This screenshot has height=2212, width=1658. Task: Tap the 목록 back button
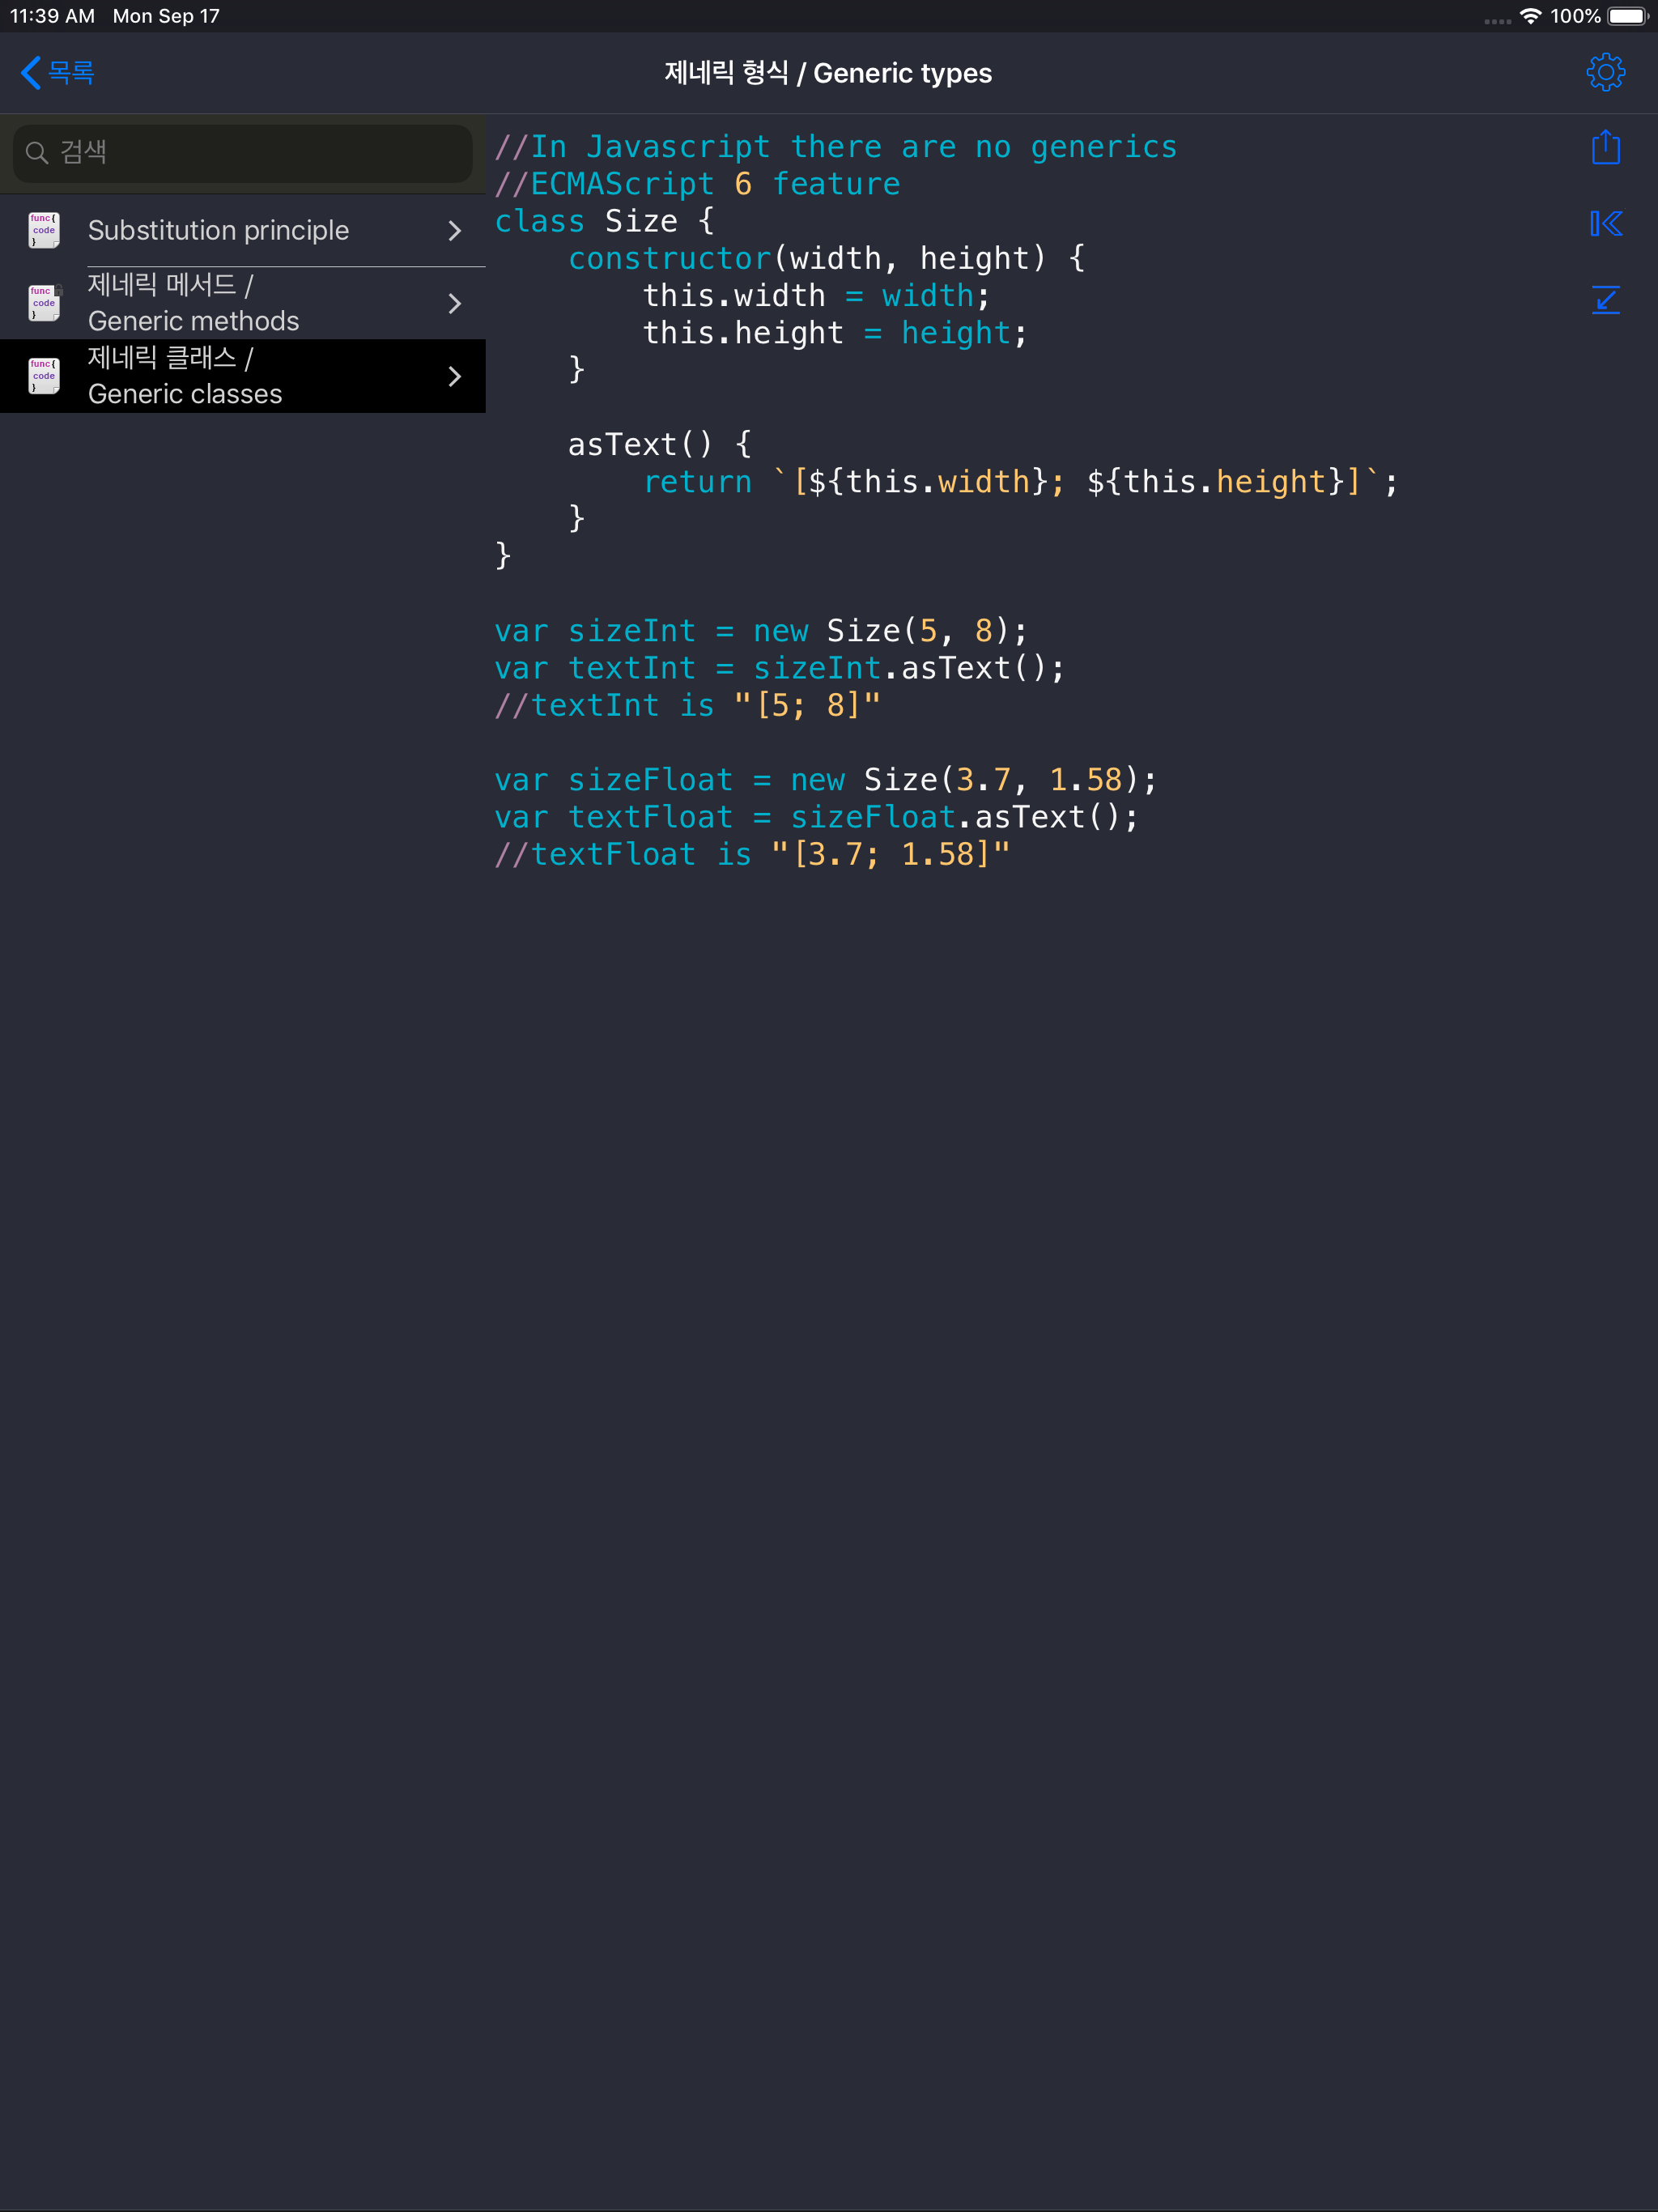[x=55, y=72]
